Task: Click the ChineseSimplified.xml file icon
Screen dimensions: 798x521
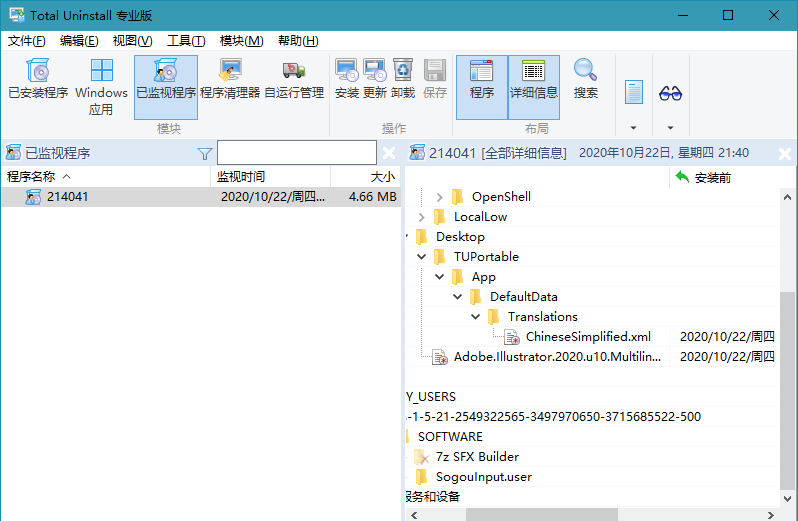Action: click(512, 337)
